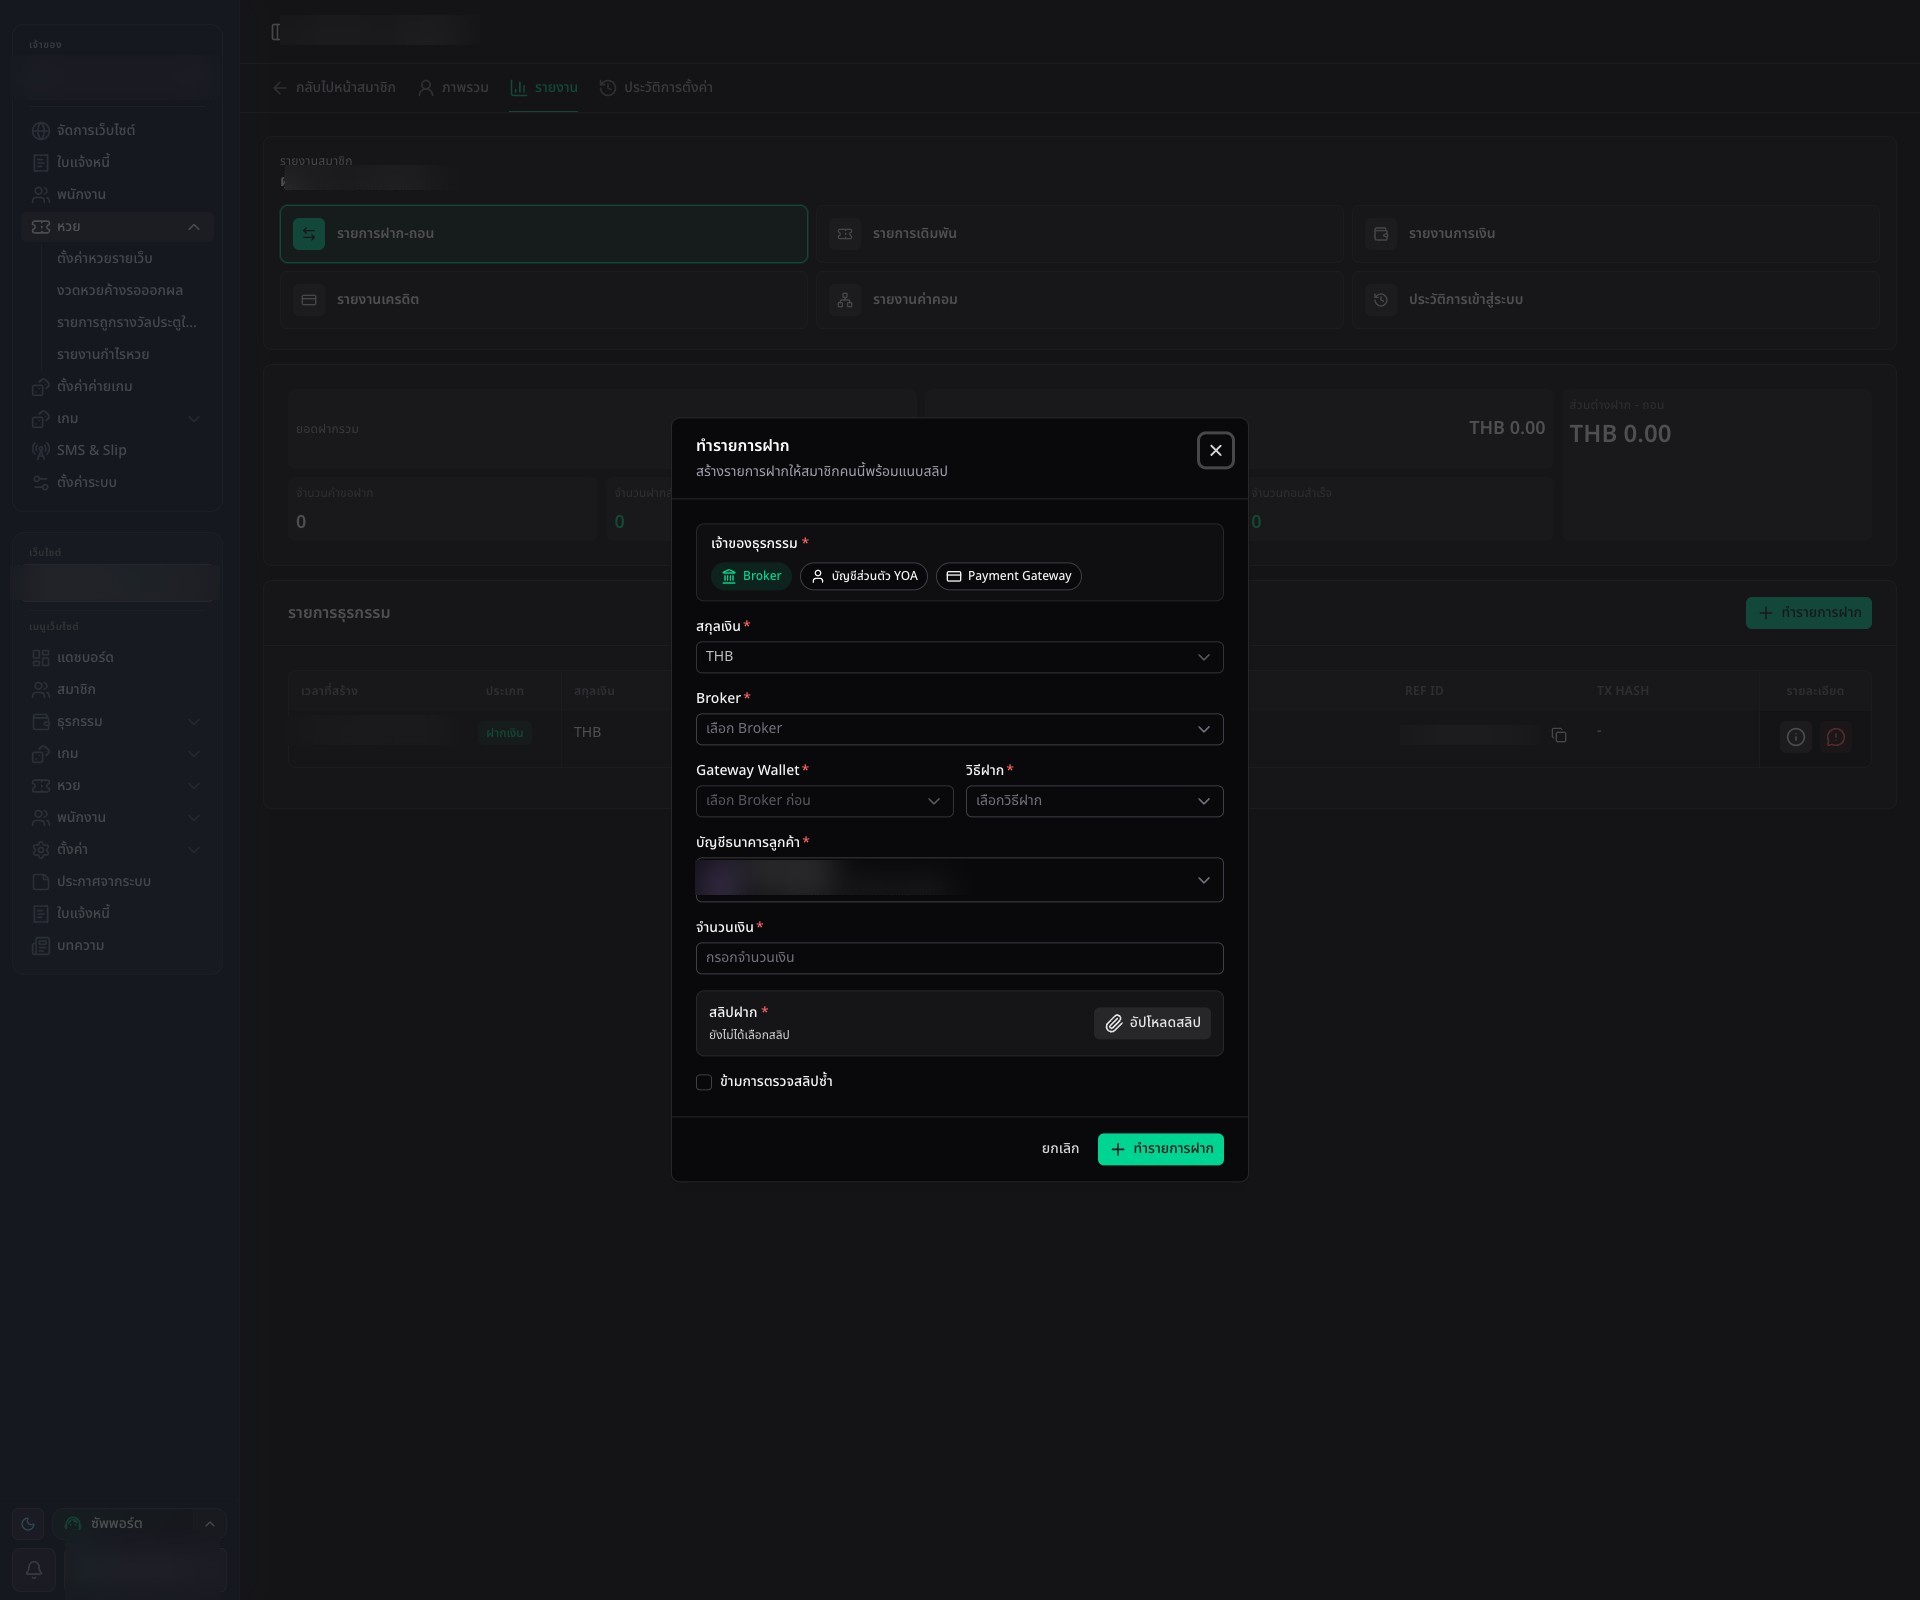Screen dimensions: 1920x1600
Task: Click the ทำรายการฝาก button above the transaction table
Action: click(1808, 613)
